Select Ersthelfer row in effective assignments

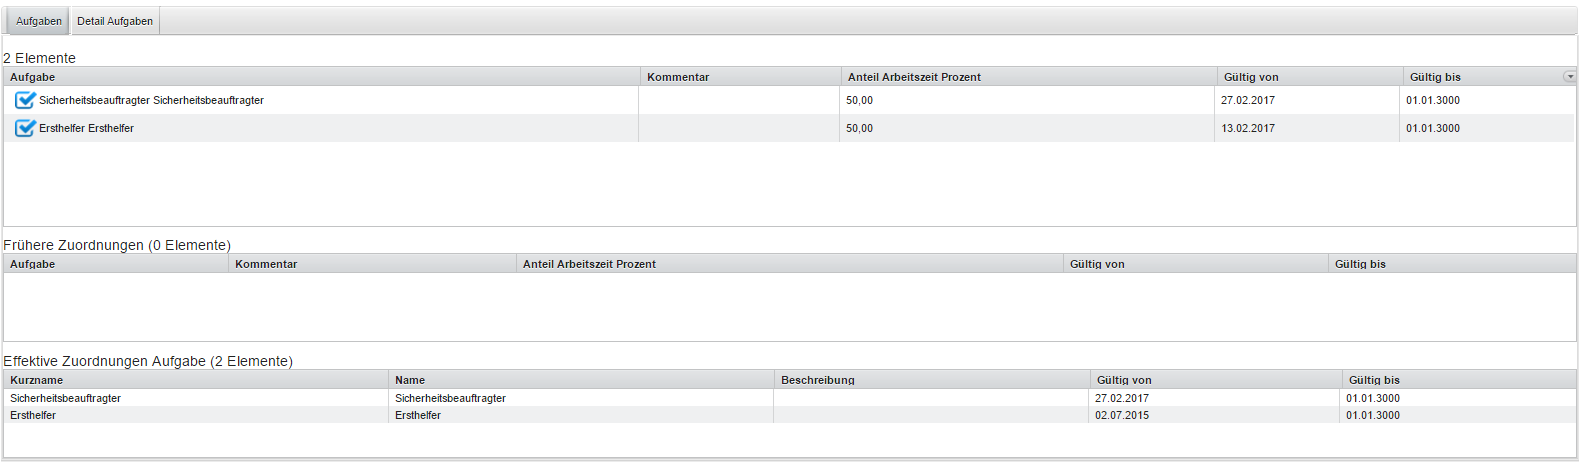[x=33, y=415]
